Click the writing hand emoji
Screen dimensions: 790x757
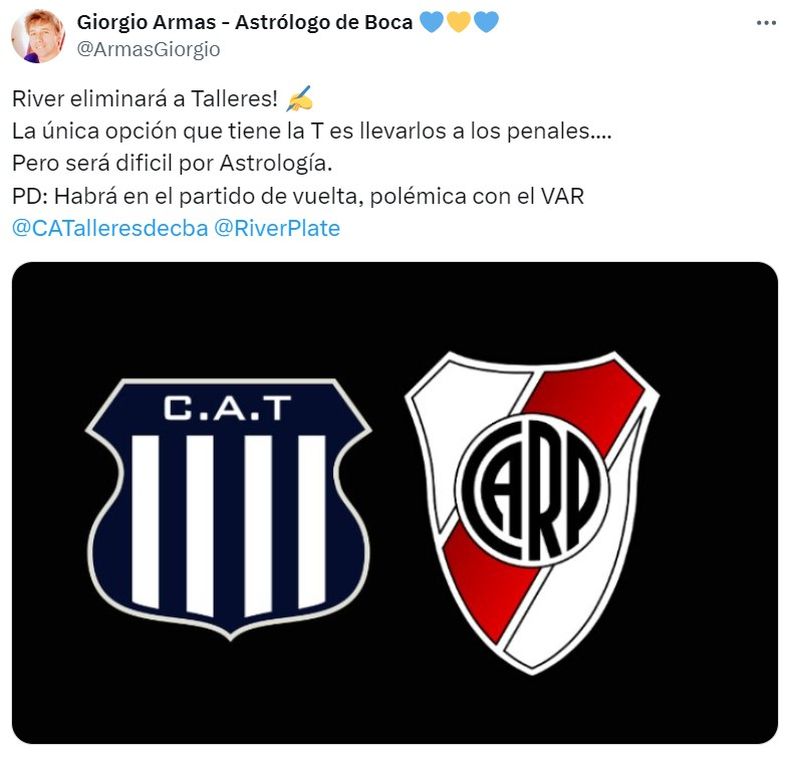(299, 99)
